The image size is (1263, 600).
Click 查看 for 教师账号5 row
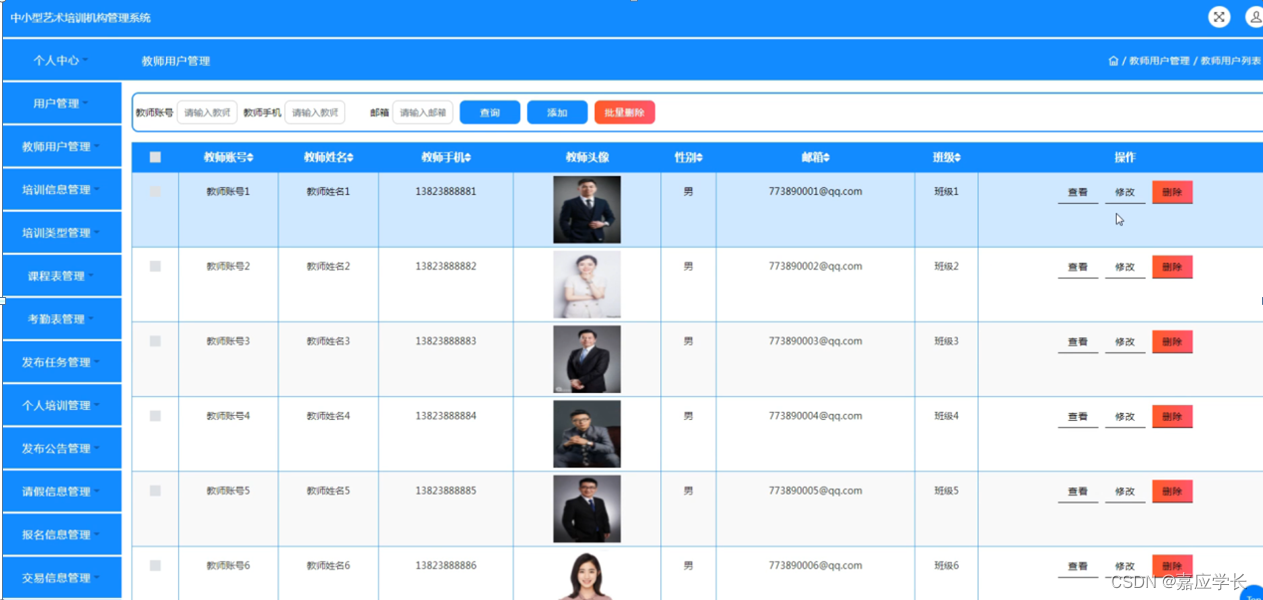point(1078,492)
